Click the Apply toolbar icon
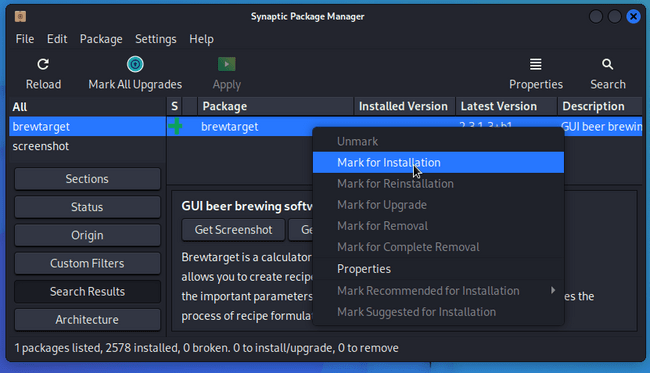Screen dimensions: 650x373 (226, 64)
